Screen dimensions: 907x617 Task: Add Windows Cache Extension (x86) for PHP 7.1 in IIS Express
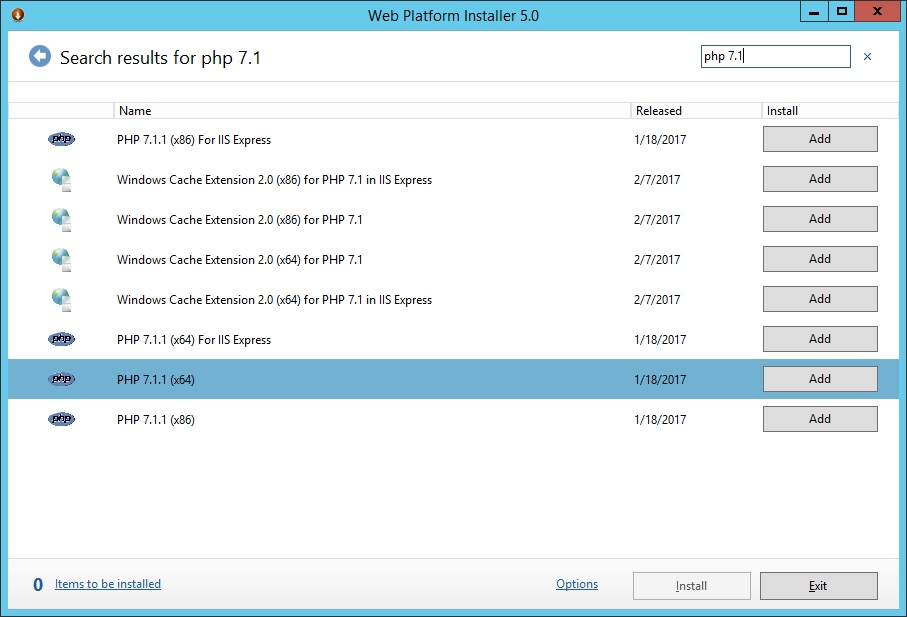(820, 179)
